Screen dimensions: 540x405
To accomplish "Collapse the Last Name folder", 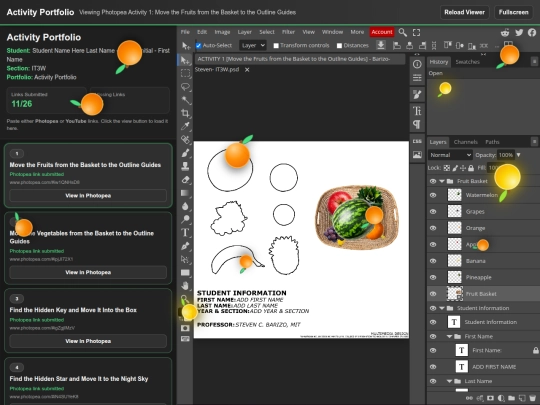I will [449, 381].
